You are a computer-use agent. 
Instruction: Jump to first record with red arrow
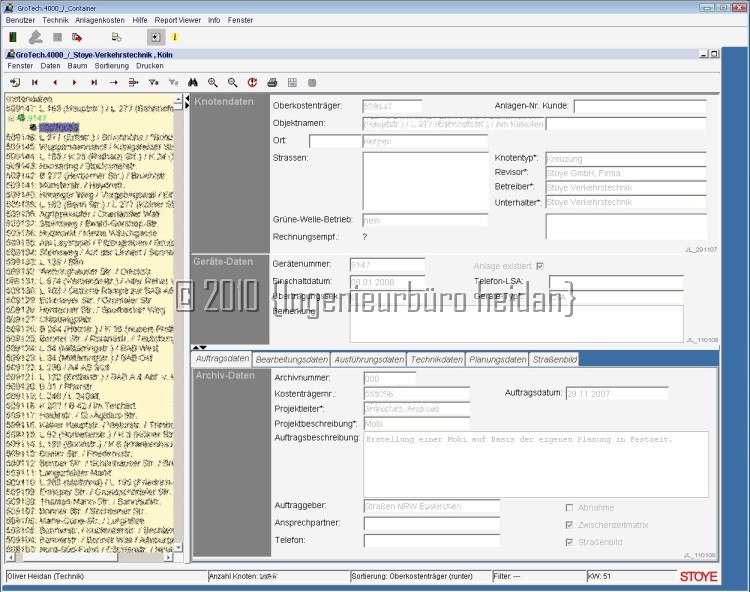point(35,82)
